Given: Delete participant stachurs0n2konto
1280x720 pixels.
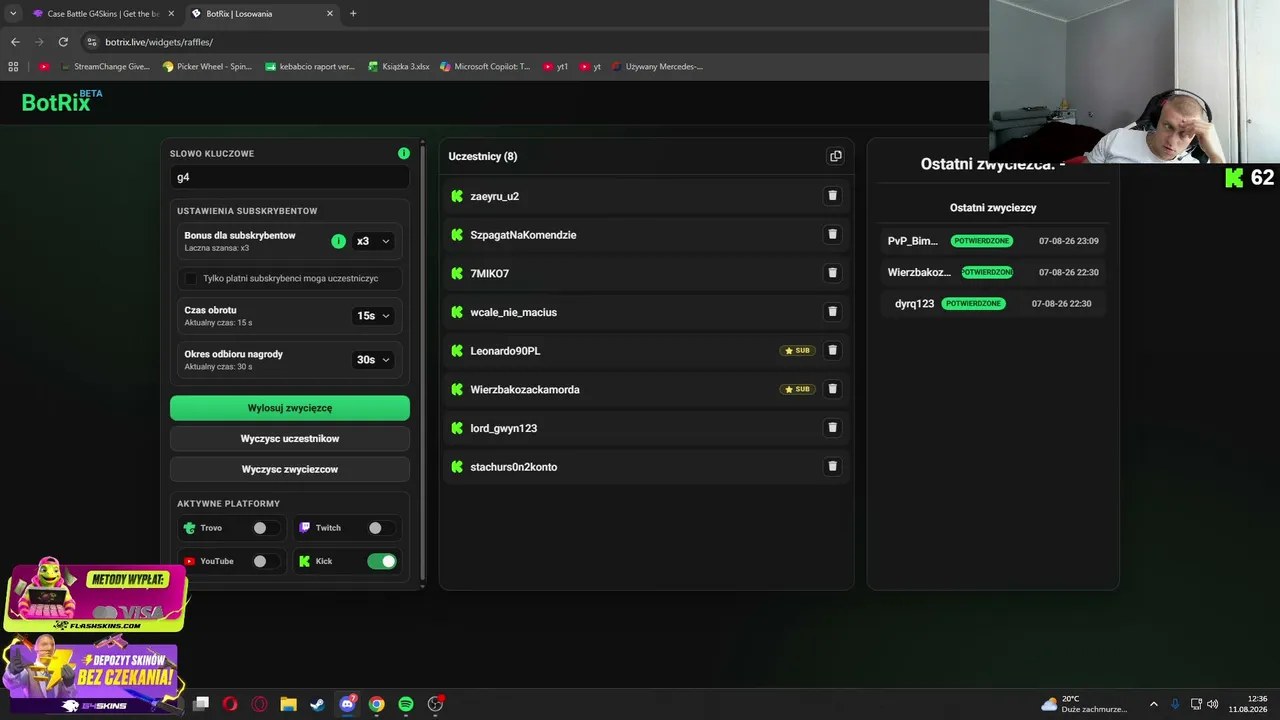Looking at the screenshot, I should point(832,466).
